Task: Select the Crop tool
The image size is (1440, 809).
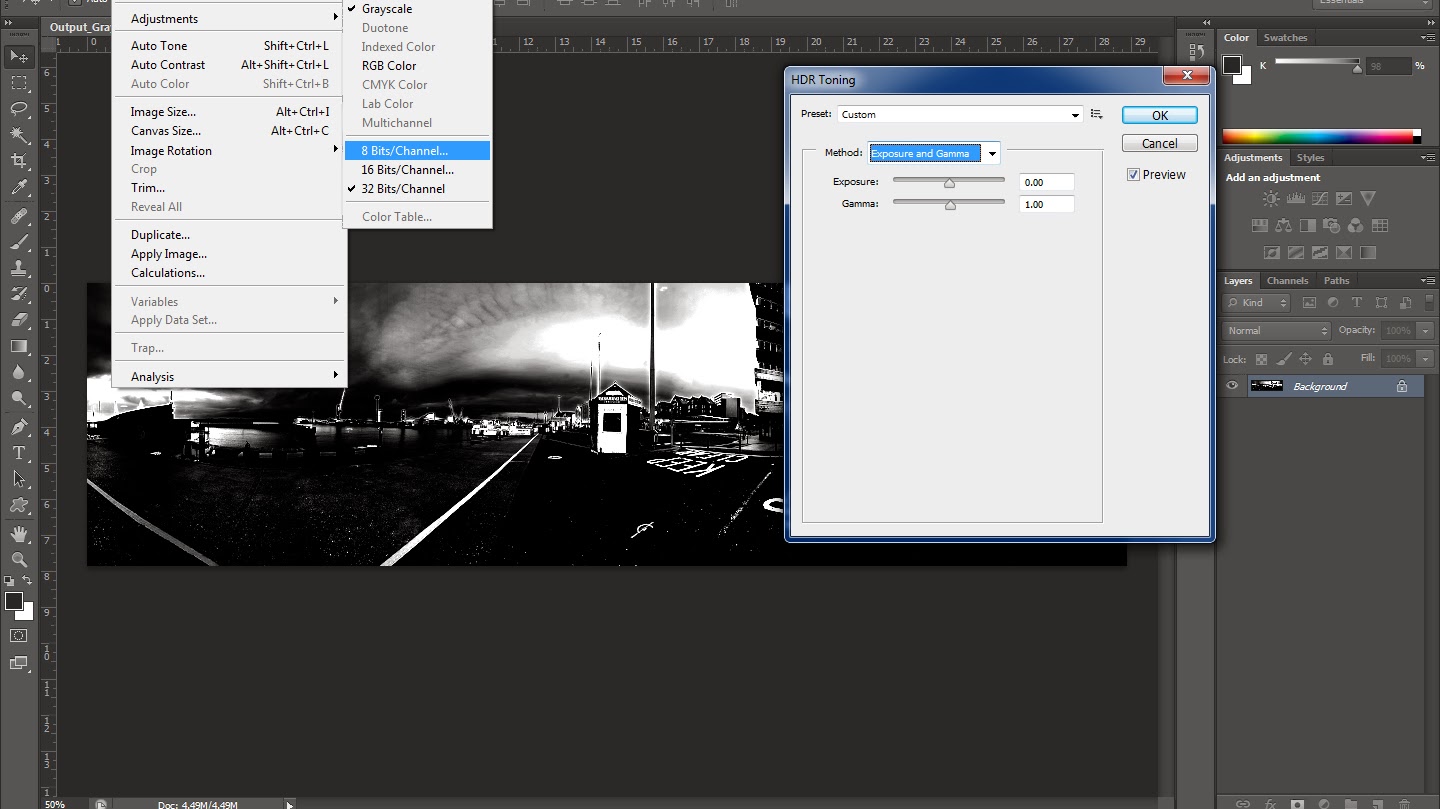Action: coord(19,161)
